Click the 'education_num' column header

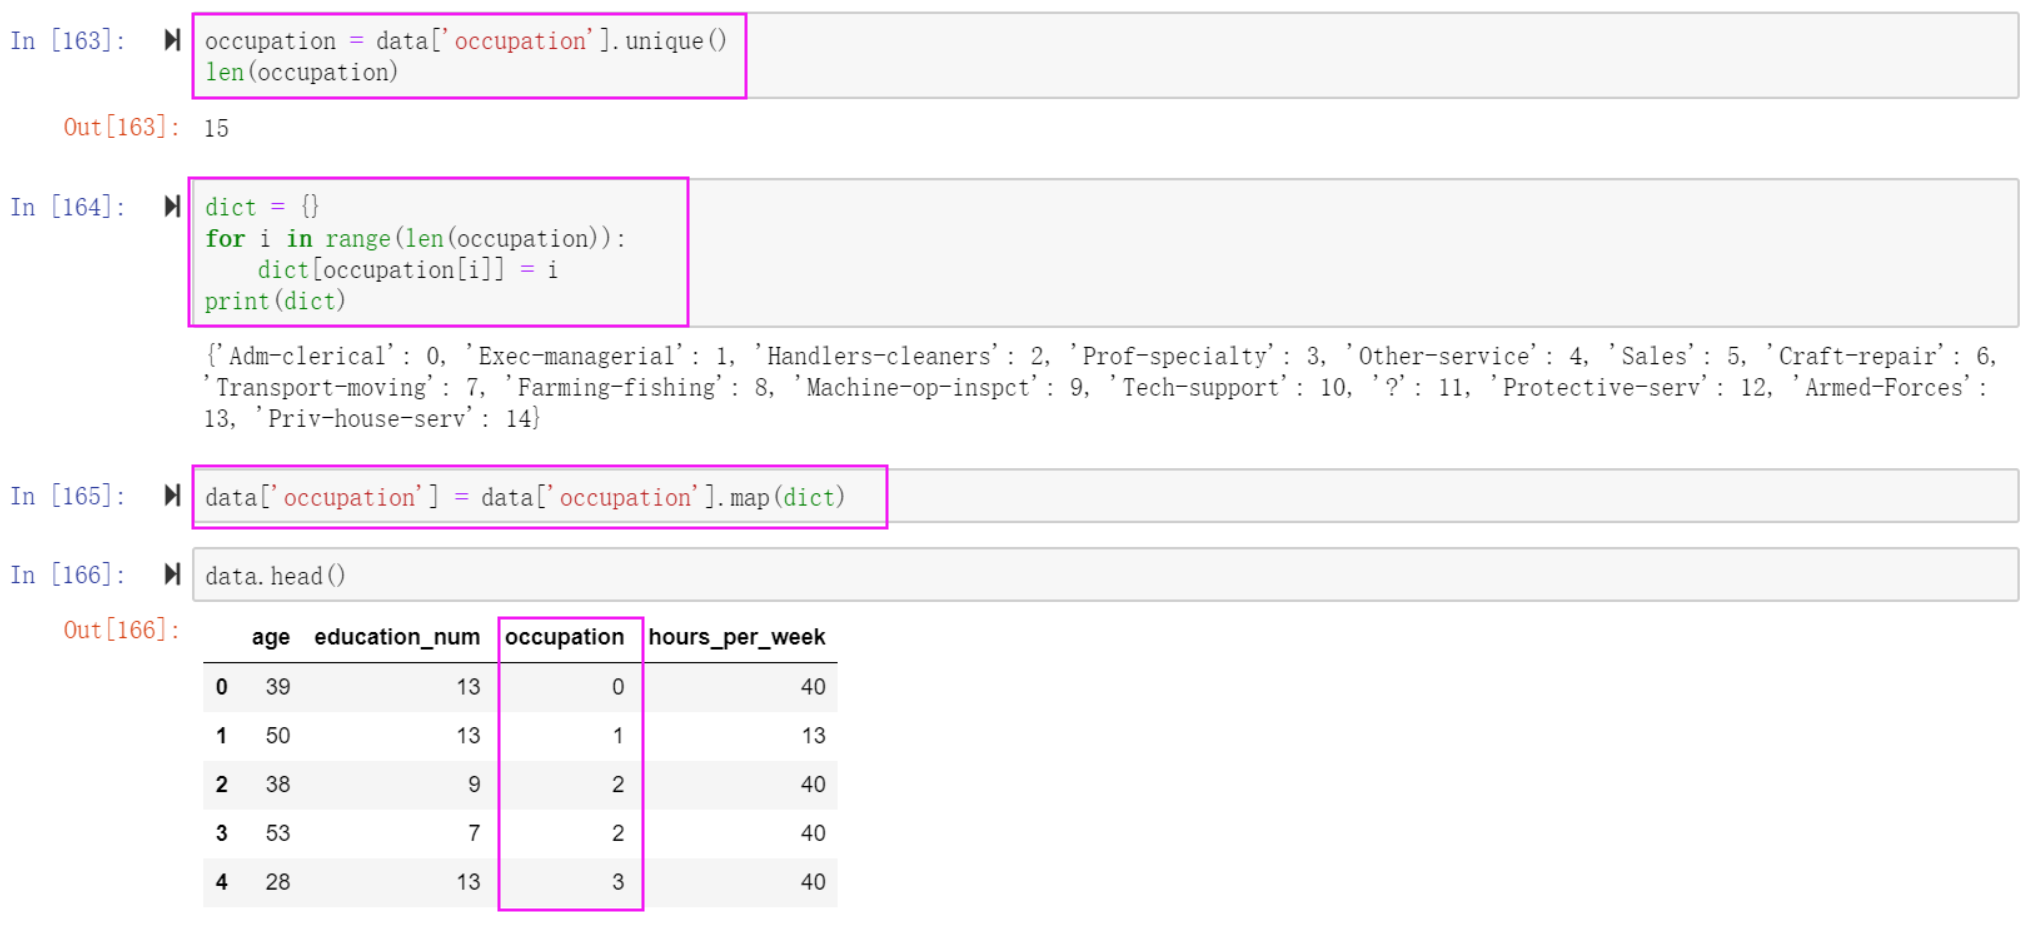397,637
